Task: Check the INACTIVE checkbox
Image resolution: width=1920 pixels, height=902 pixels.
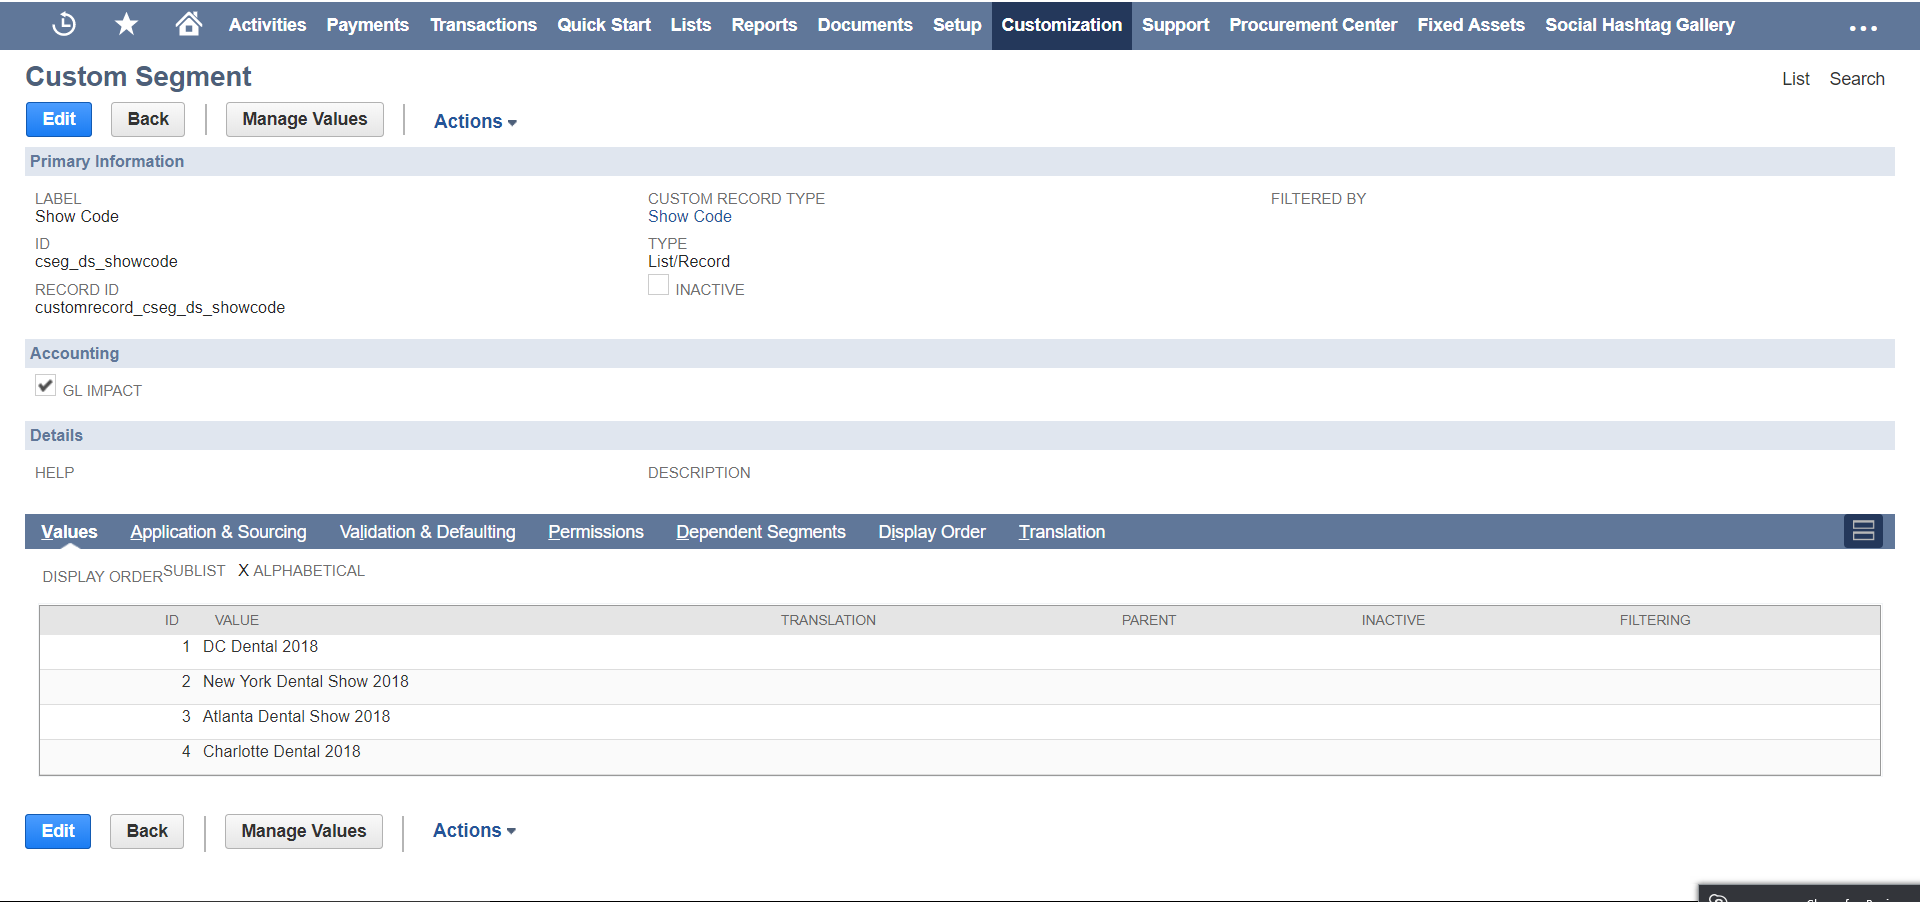Action: (658, 285)
